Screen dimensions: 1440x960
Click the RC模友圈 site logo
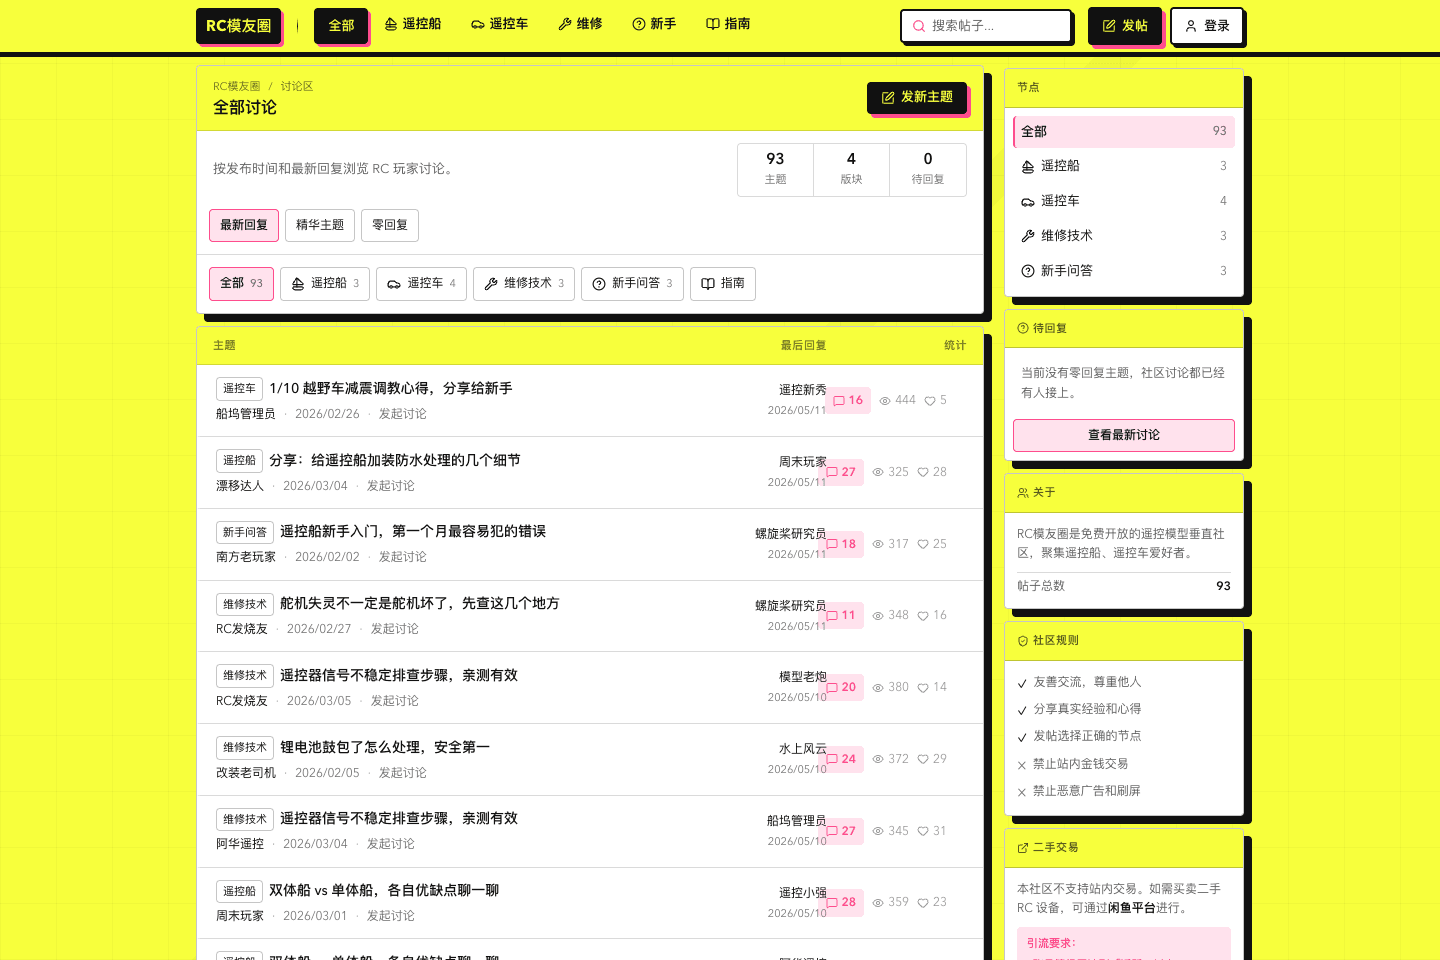[238, 26]
